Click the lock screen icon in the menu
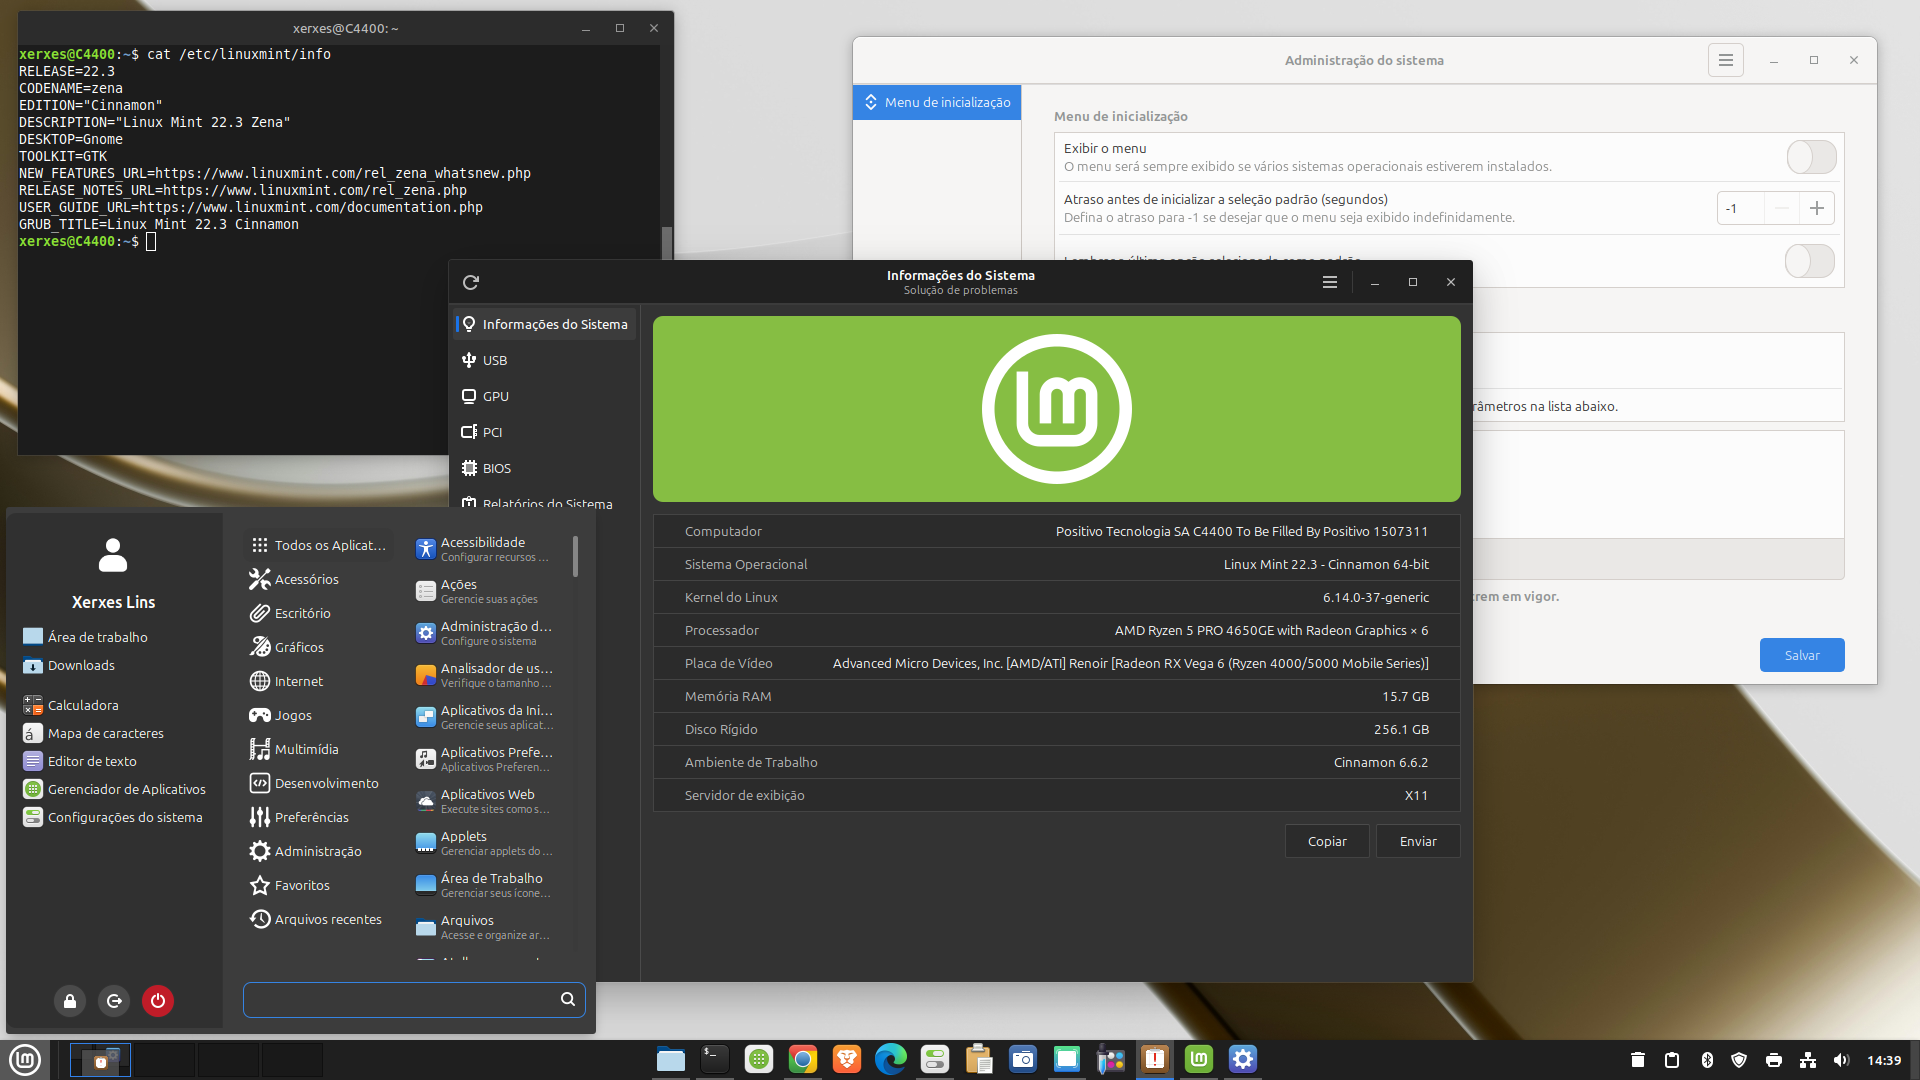The width and height of the screenshot is (1920, 1080). (70, 1001)
